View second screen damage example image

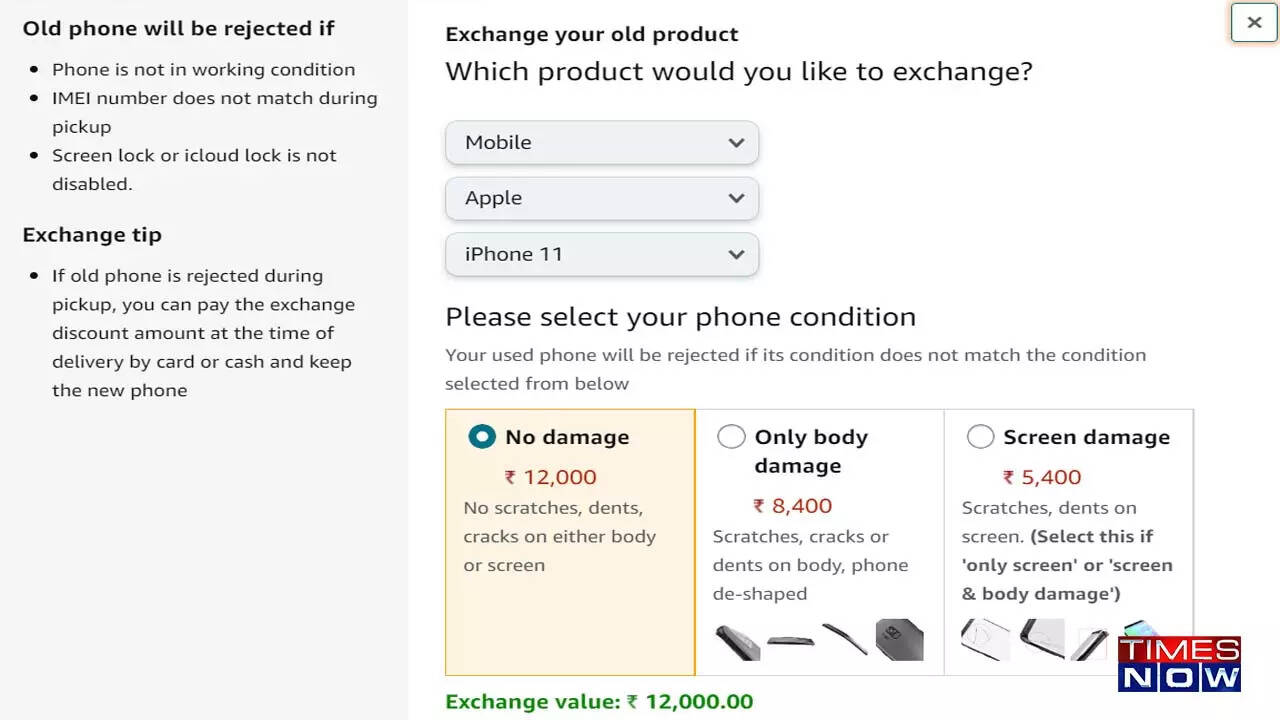(1042, 640)
